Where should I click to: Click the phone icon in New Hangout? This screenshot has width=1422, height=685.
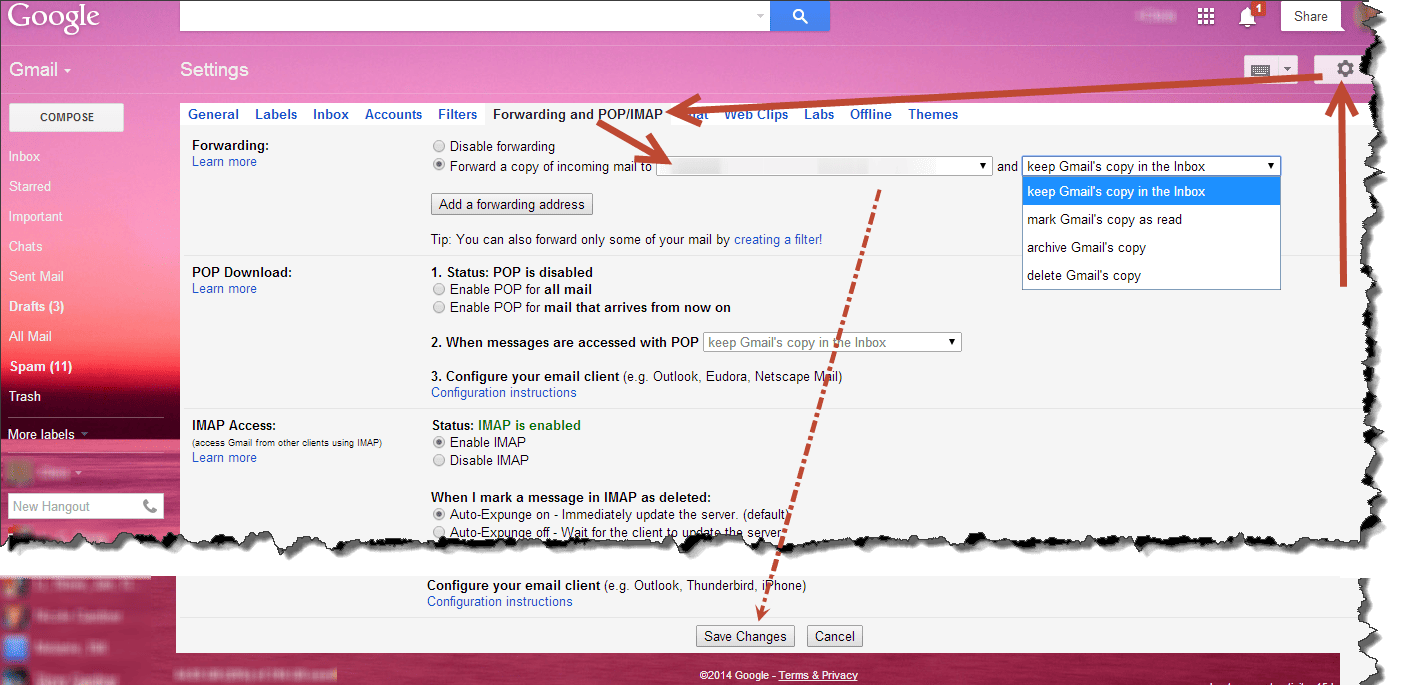[150, 506]
